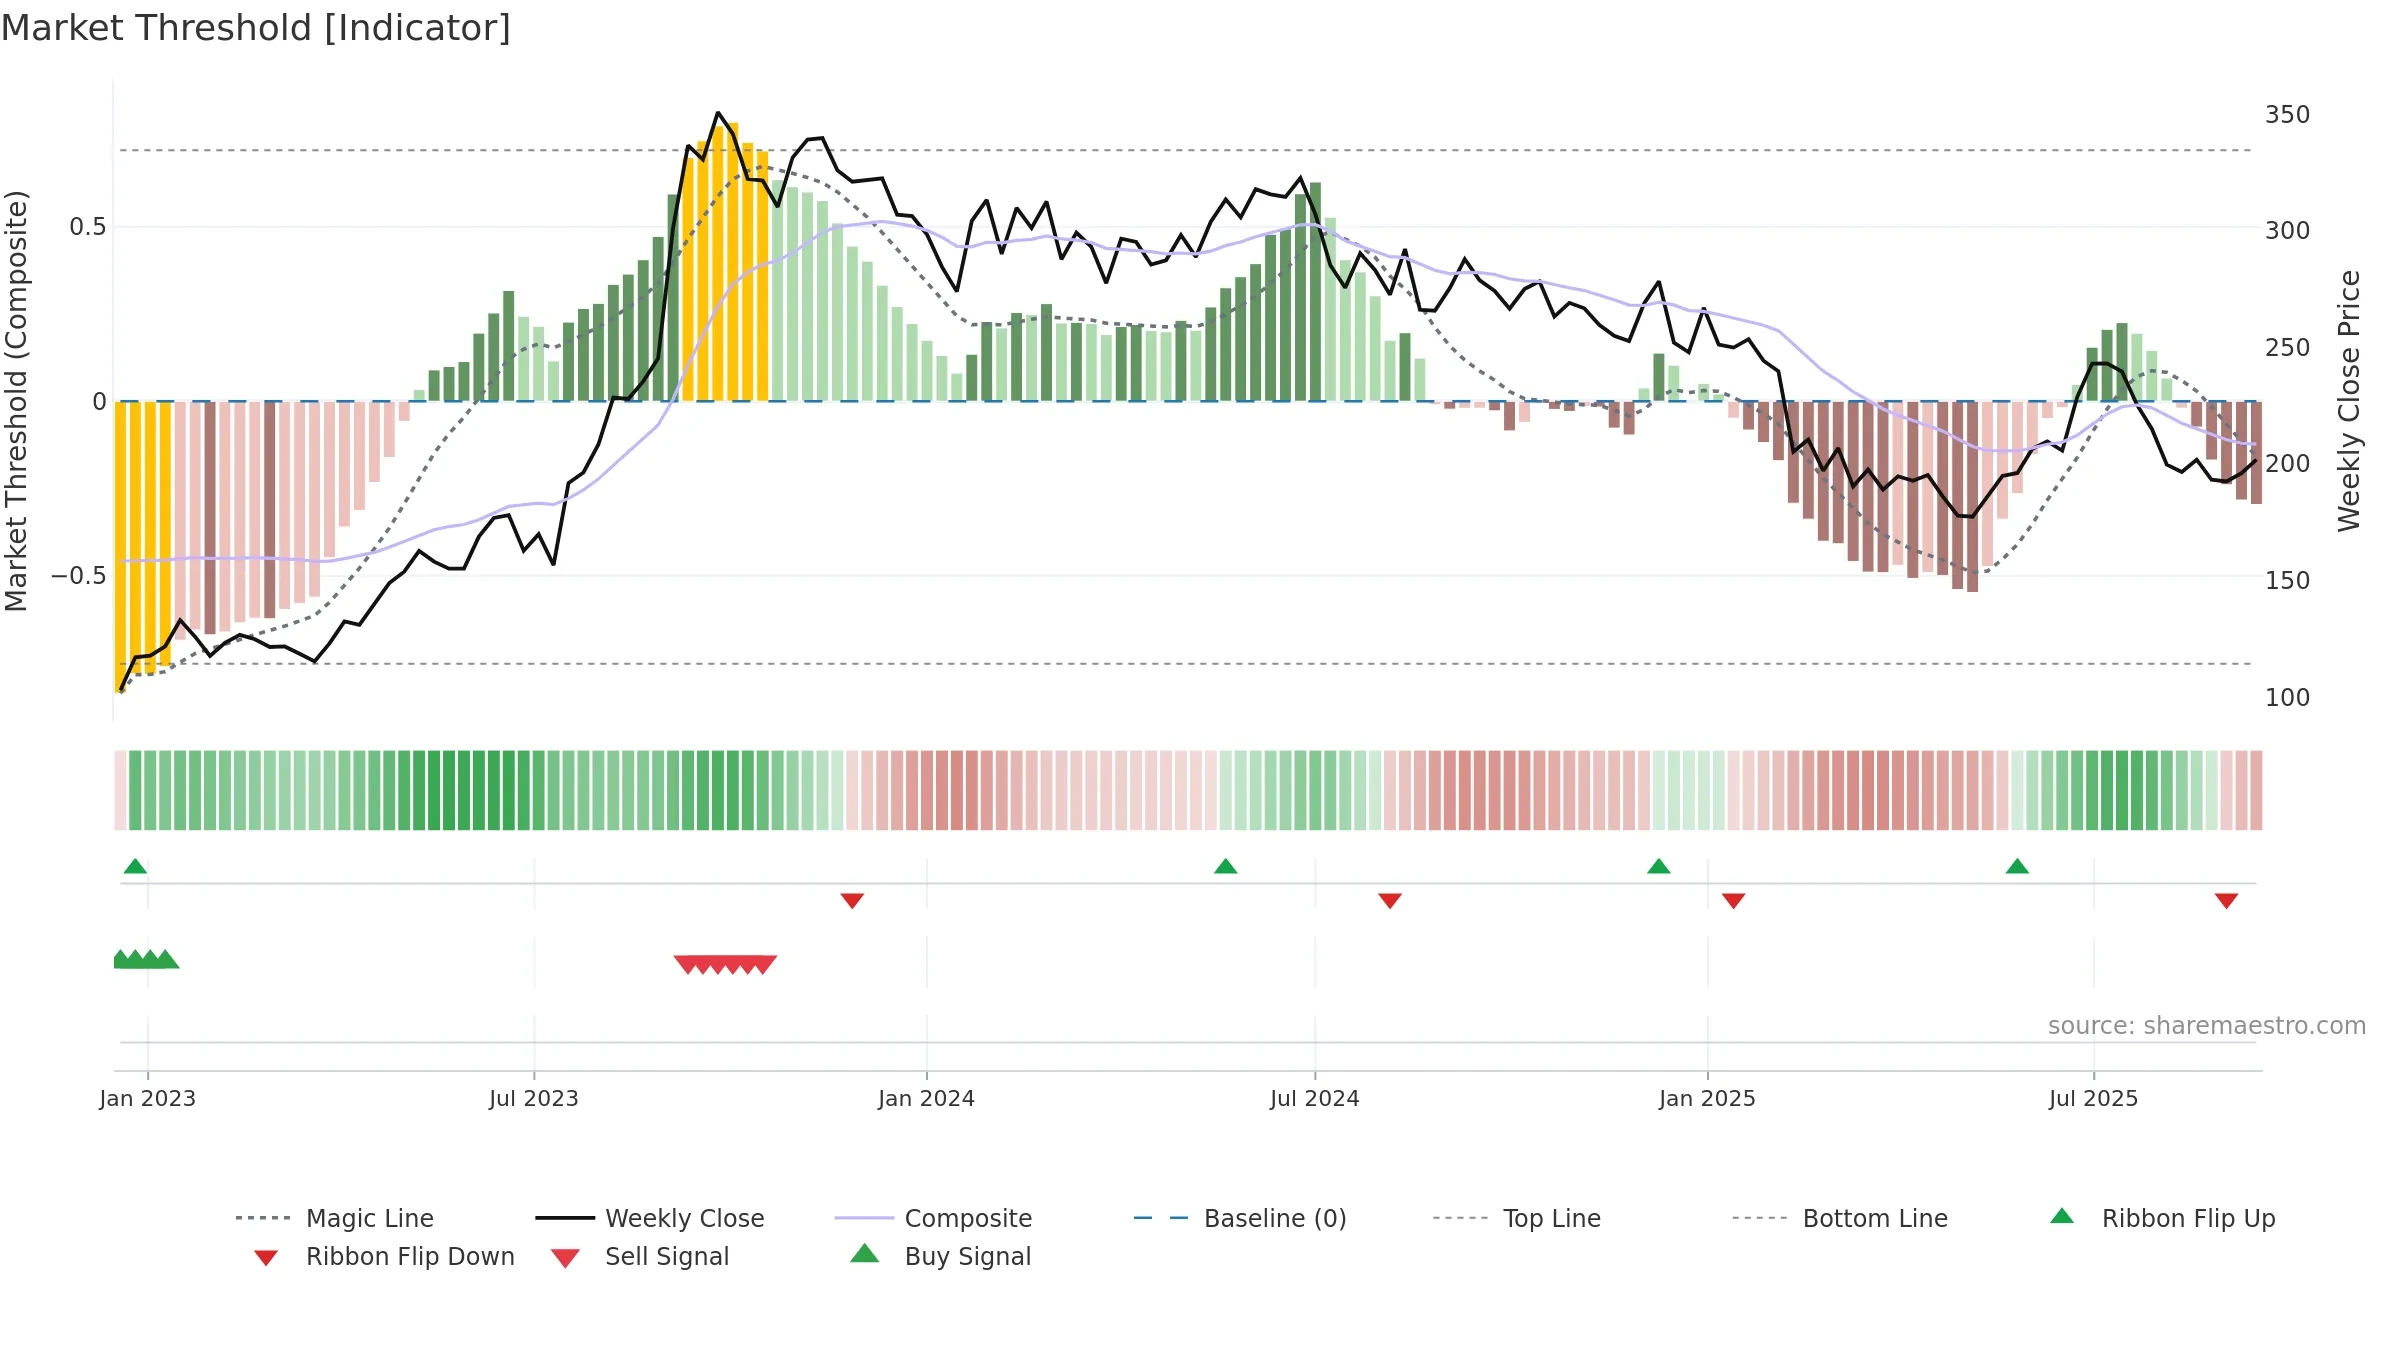Click the green Ribbon Flip Up marker at Jan 2023
The height and width of the screenshot is (1350, 2400).
[x=135, y=866]
